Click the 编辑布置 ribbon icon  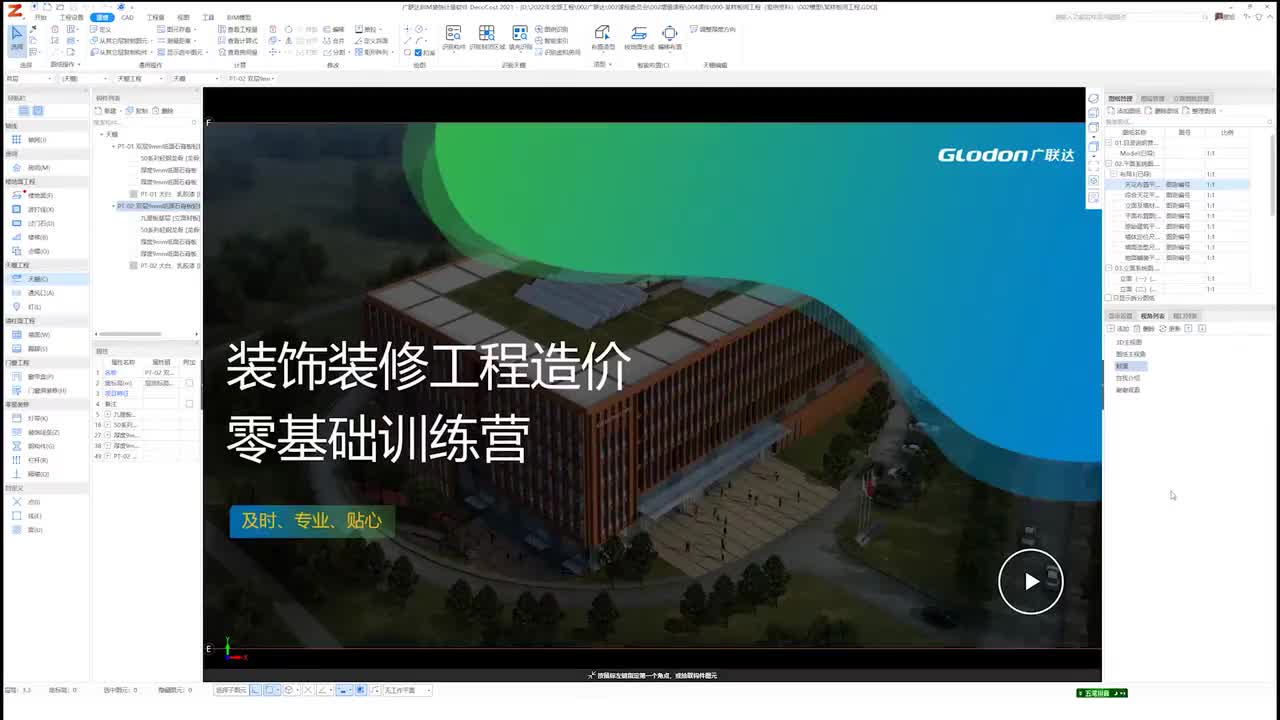[x=669, y=38]
